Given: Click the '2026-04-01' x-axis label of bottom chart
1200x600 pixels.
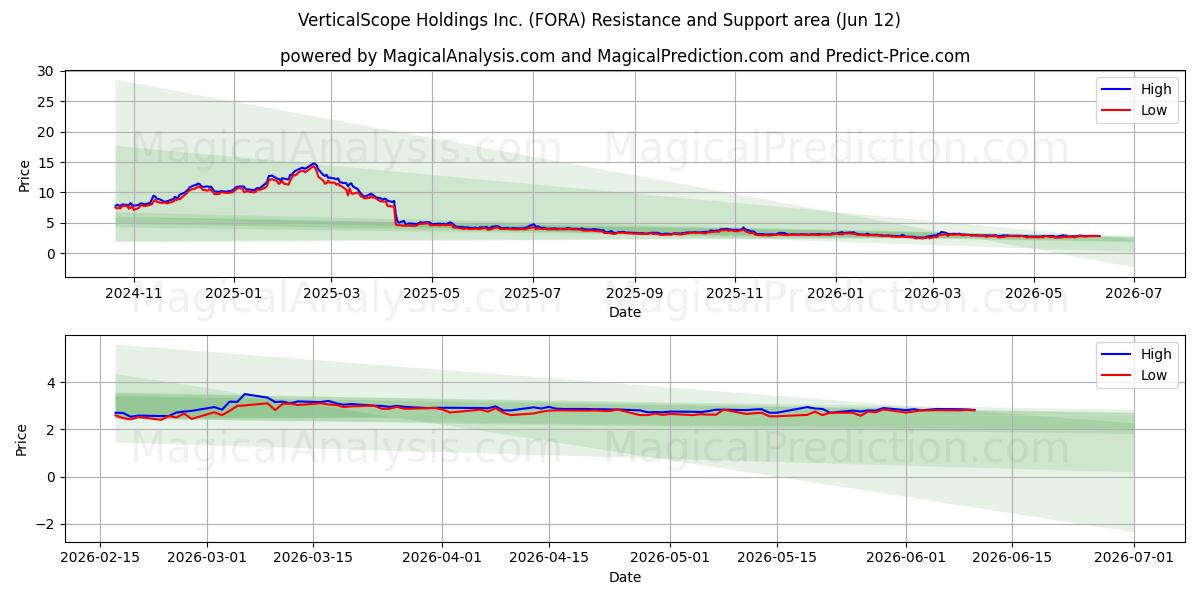Looking at the screenshot, I should tap(443, 557).
